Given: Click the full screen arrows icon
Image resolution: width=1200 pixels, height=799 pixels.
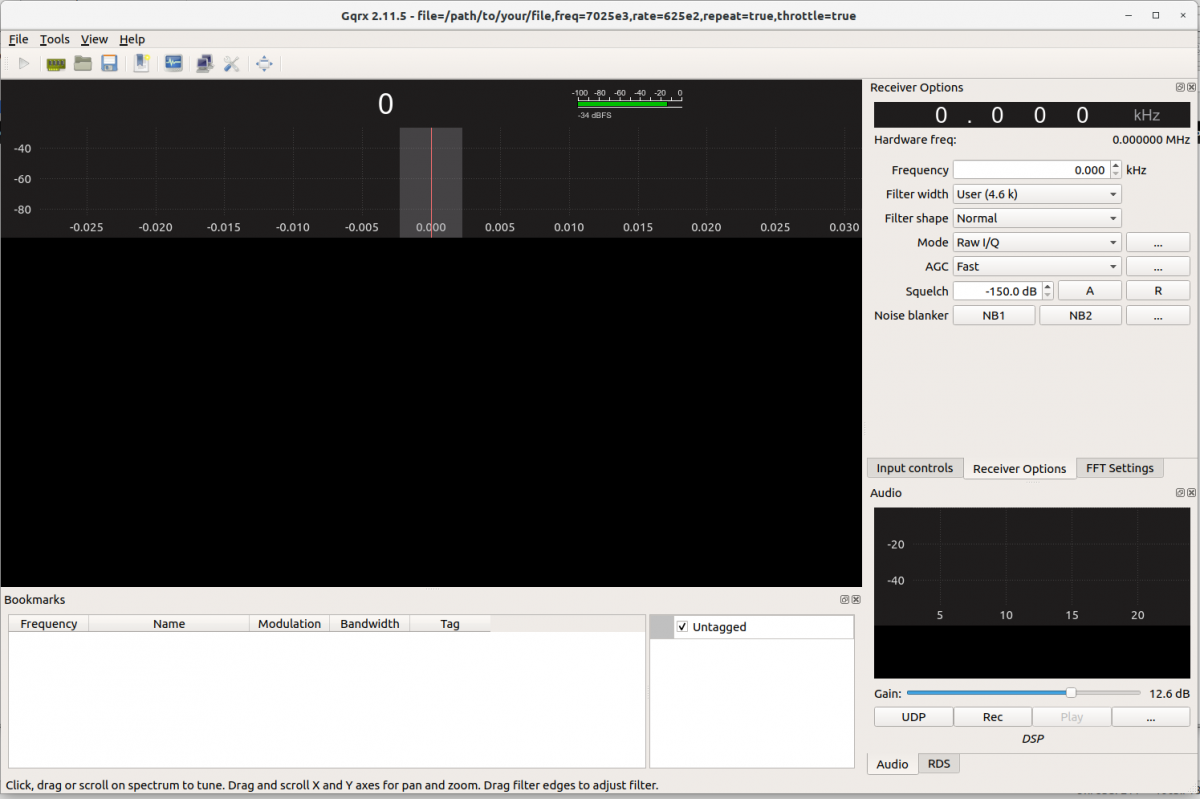Looking at the screenshot, I should pos(264,64).
